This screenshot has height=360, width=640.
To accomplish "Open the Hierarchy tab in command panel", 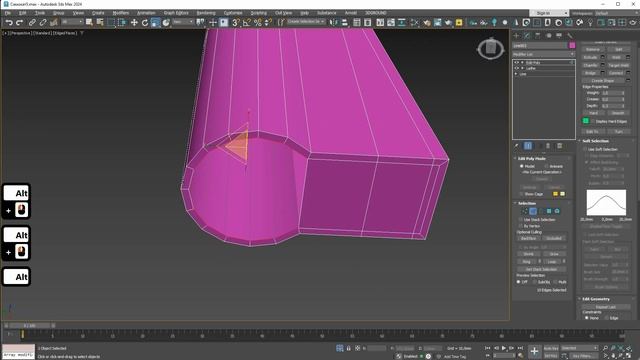I will [538, 36].
